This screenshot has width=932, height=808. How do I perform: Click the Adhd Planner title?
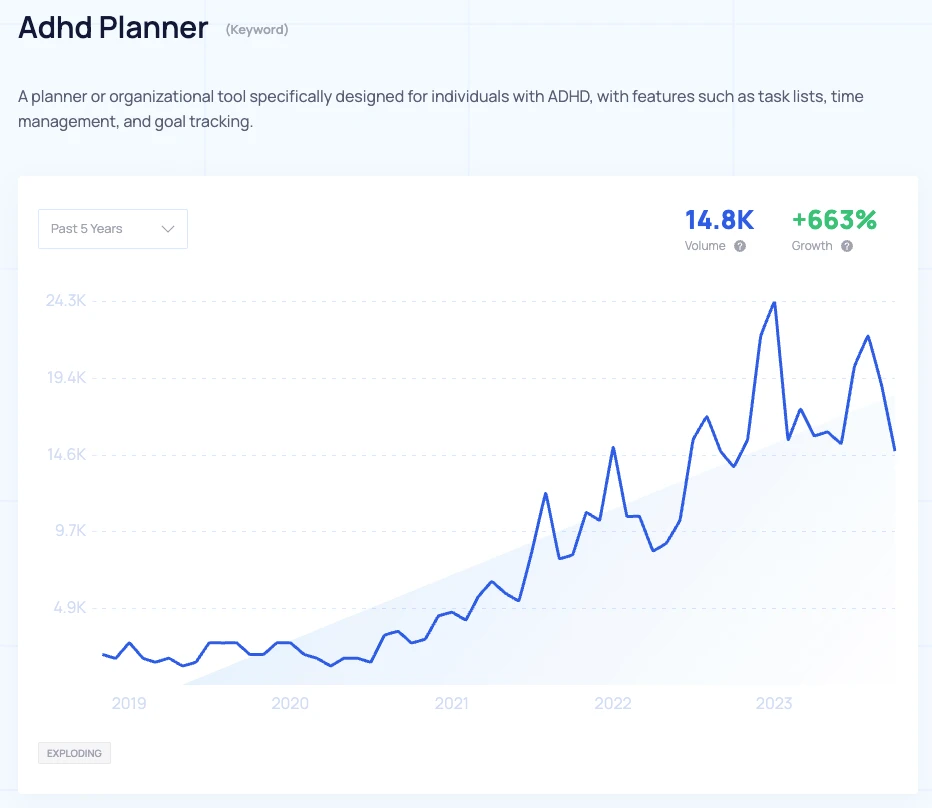(x=113, y=28)
